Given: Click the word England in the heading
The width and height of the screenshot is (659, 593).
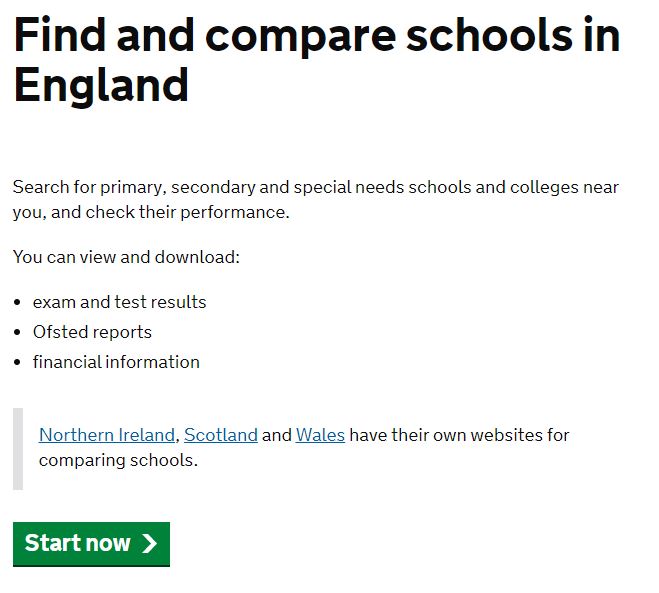Looking at the screenshot, I should (x=101, y=85).
